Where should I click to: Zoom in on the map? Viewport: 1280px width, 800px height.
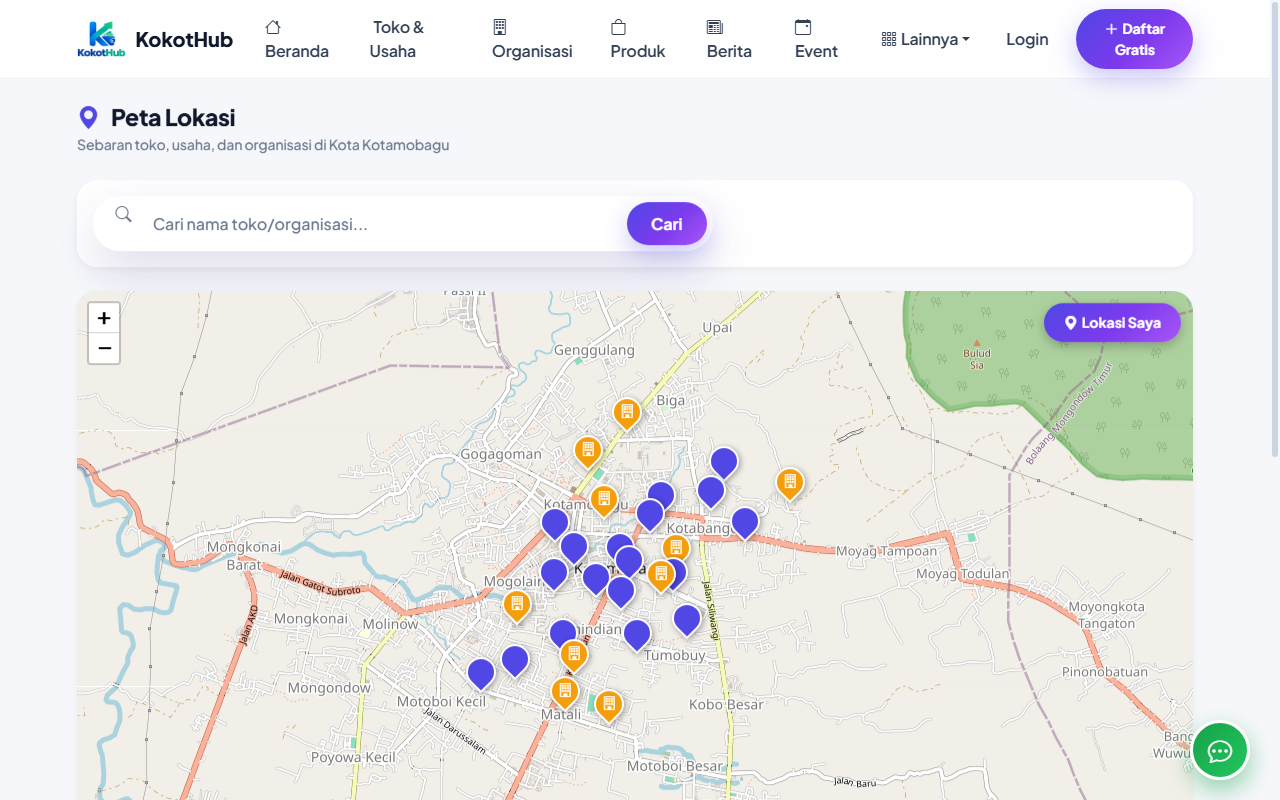[x=104, y=318]
